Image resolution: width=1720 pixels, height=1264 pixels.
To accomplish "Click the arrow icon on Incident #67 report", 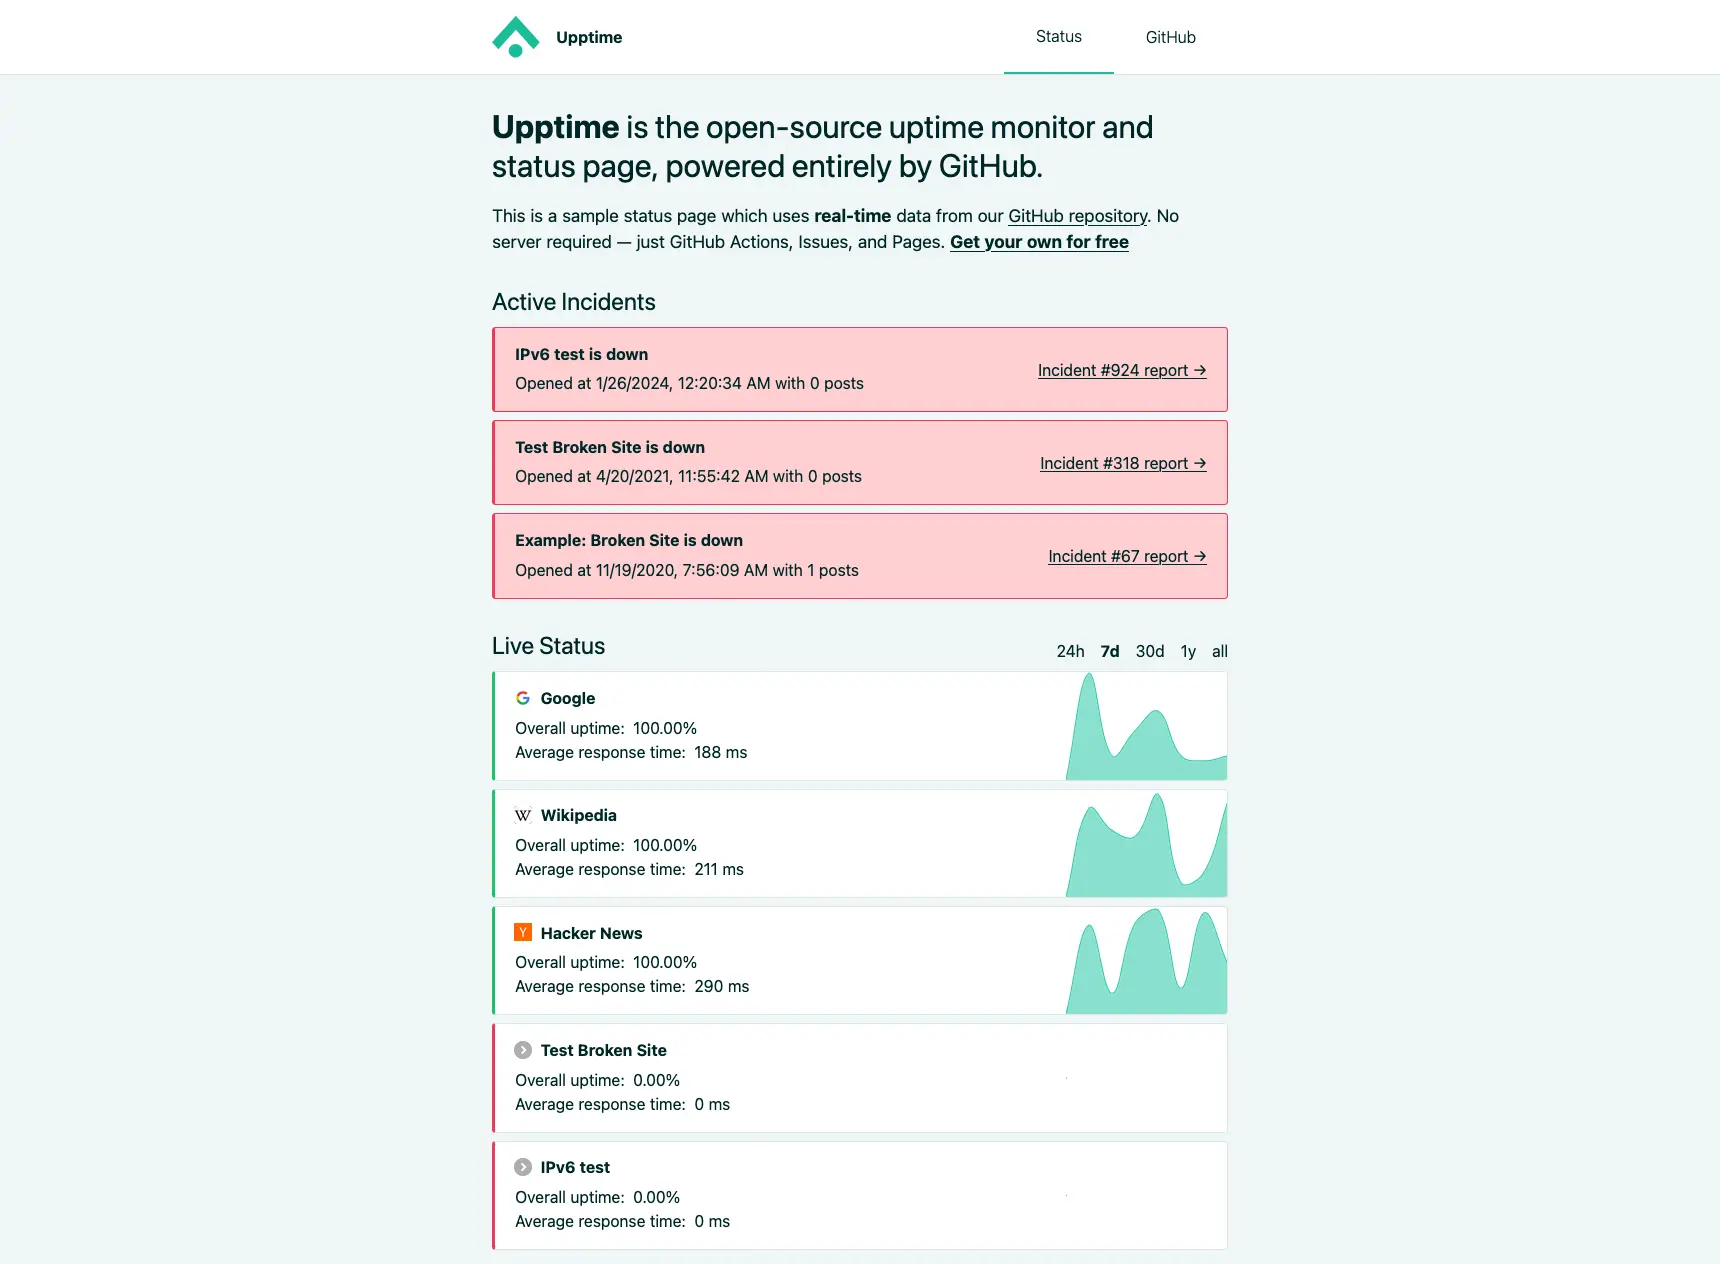I will click(x=1200, y=556).
